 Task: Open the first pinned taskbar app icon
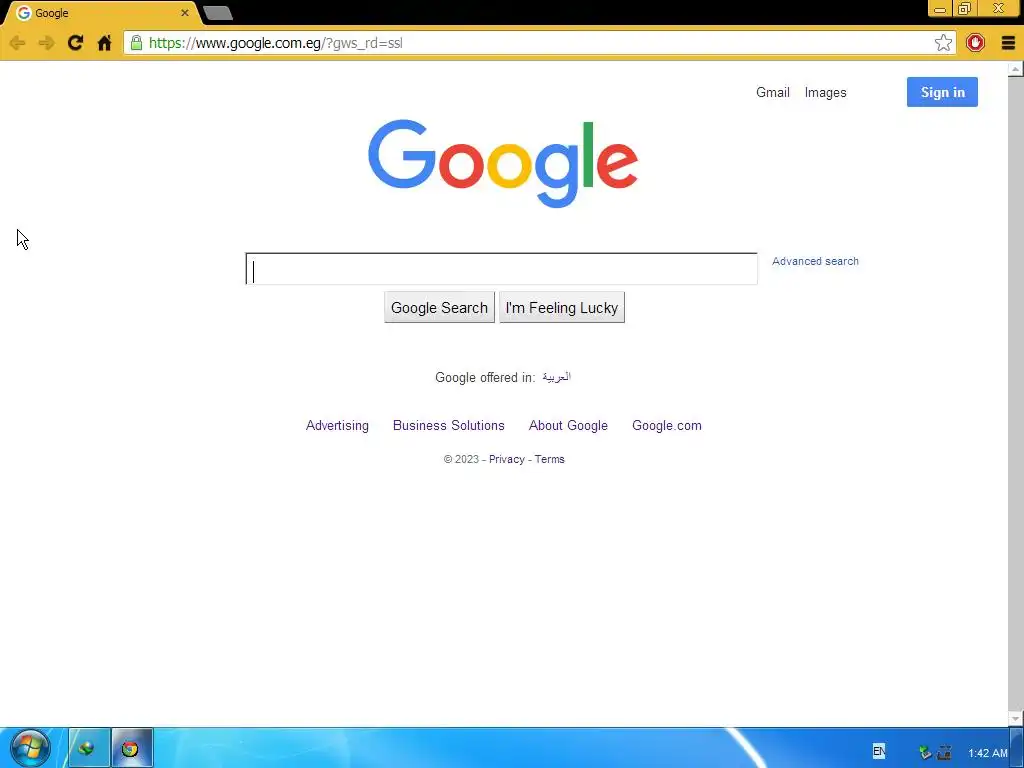[89, 748]
